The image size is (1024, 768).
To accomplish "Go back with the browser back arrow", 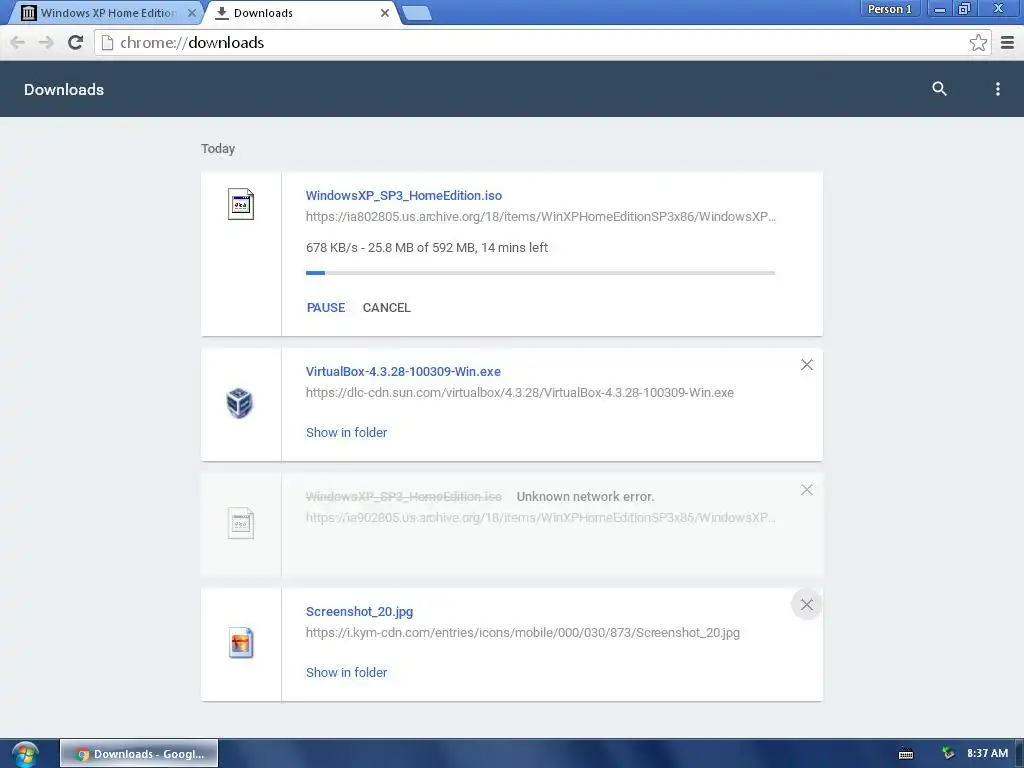I will tap(18, 42).
